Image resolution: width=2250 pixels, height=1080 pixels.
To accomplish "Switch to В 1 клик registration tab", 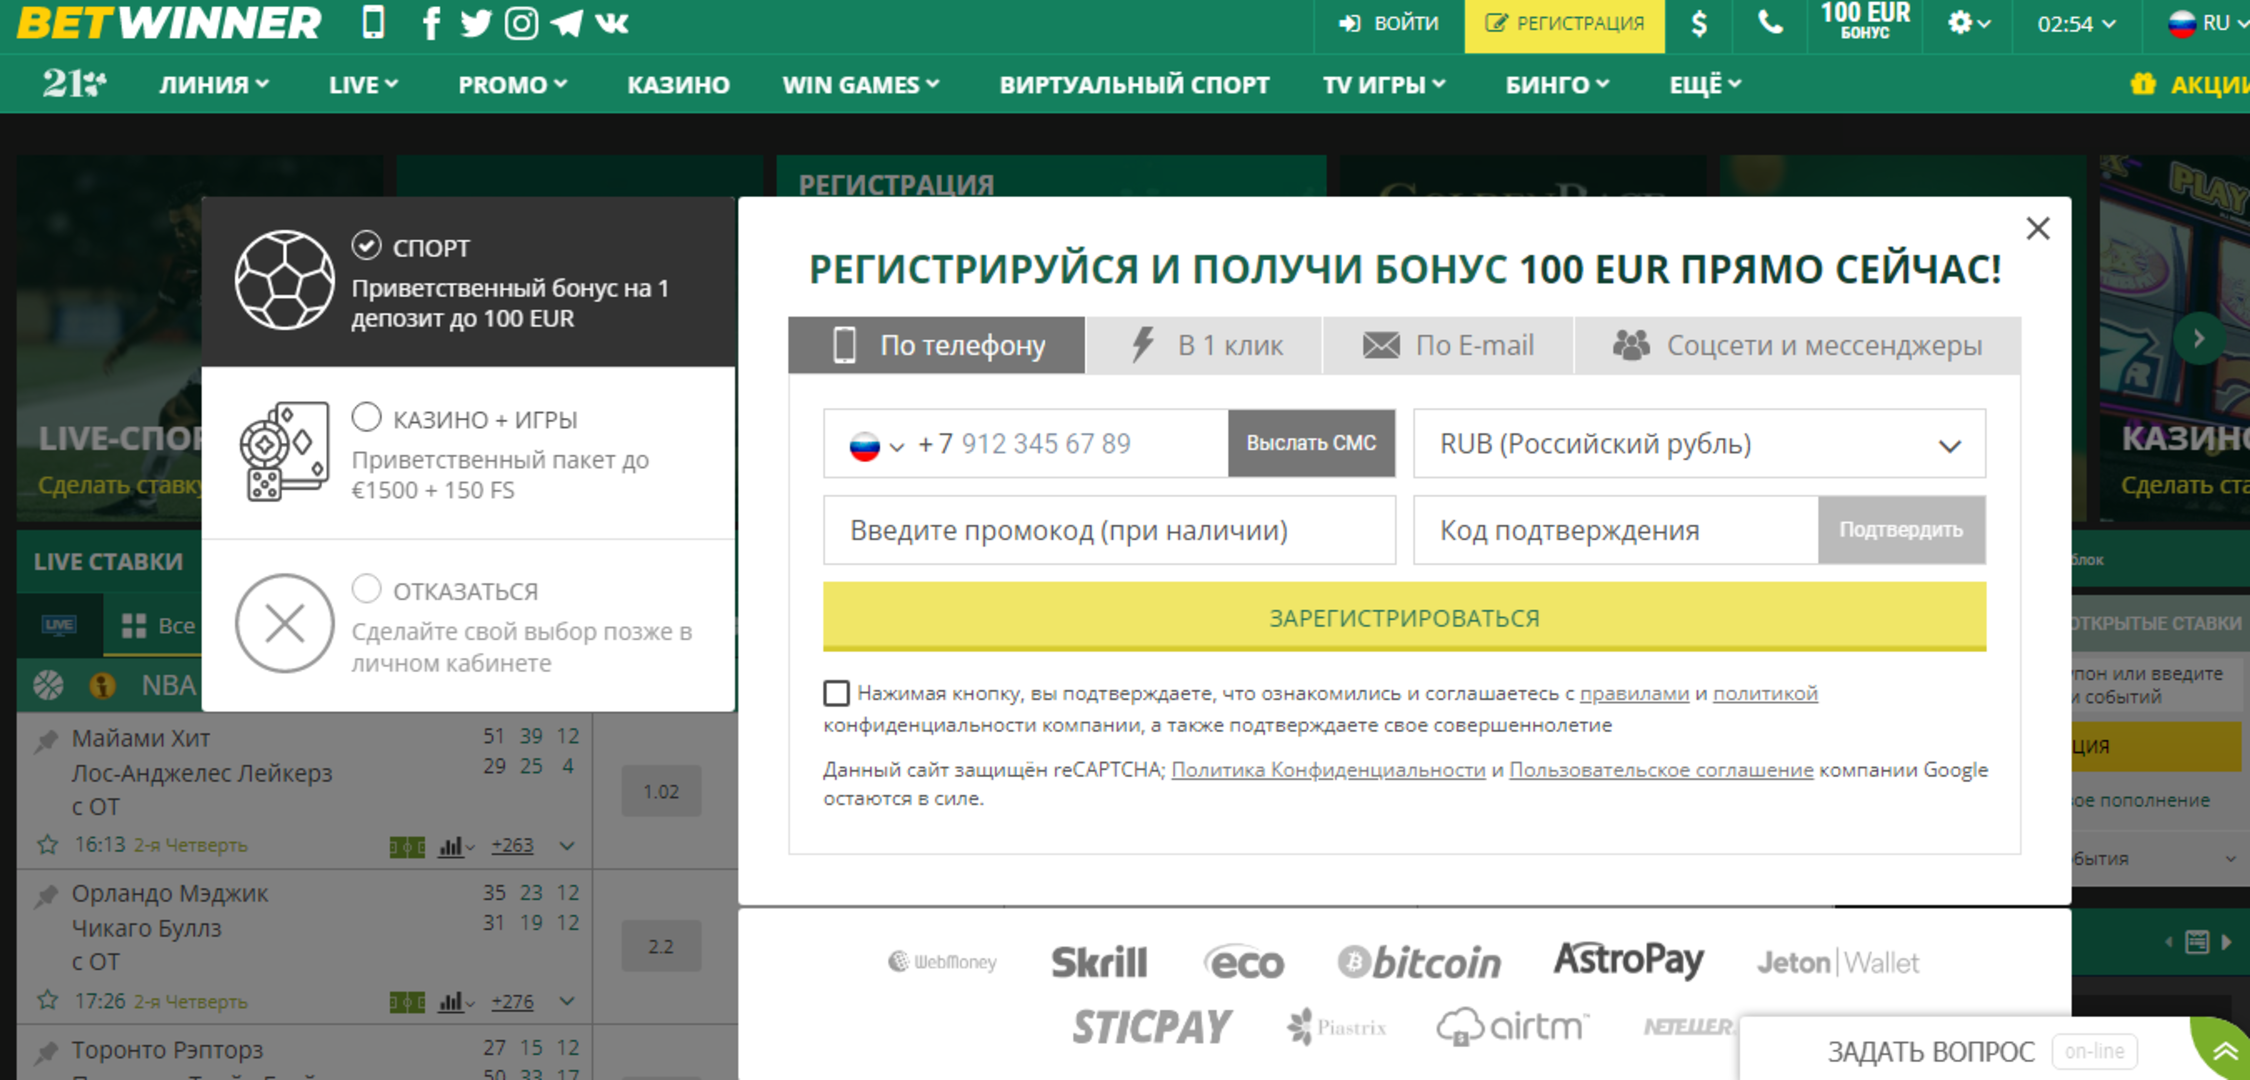I will coord(1204,346).
